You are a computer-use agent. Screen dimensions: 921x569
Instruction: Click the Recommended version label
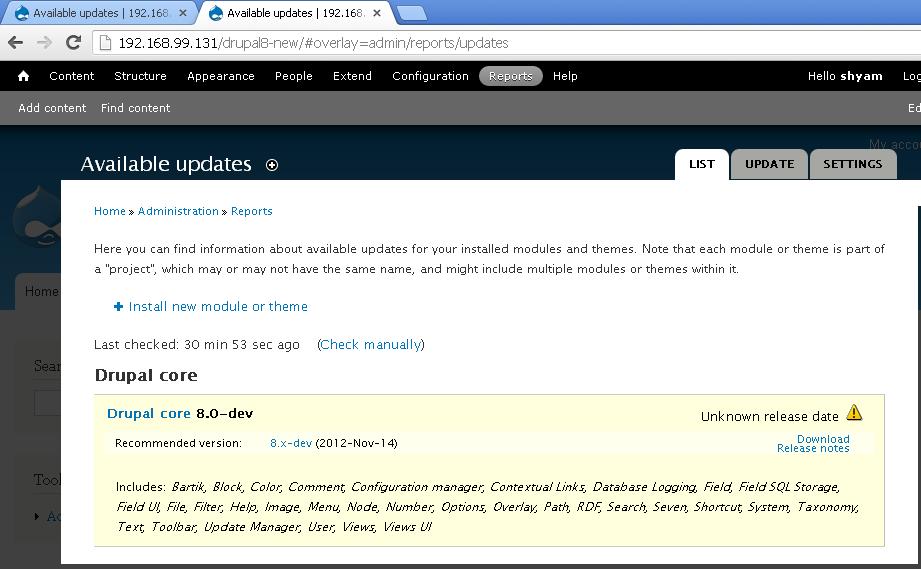(x=178, y=443)
